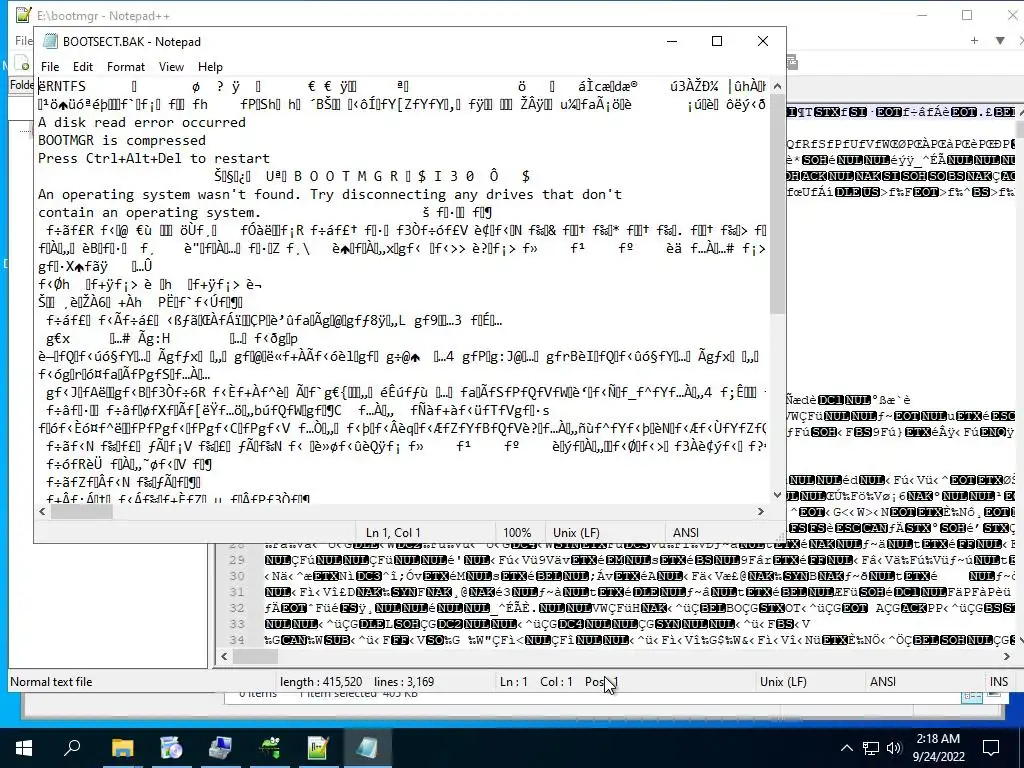
Task: Click the new-document toolbar icon in Notepad++
Action: point(23,64)
